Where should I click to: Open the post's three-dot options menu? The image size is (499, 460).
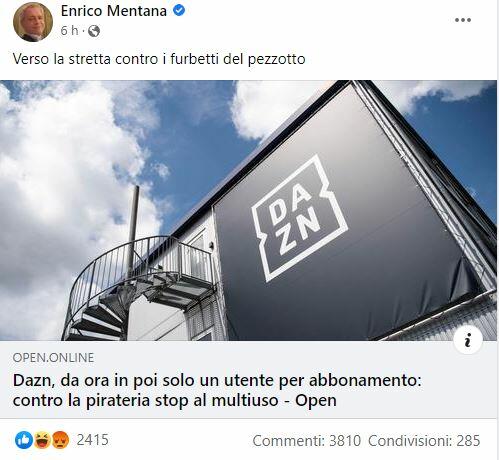point(463,20)
